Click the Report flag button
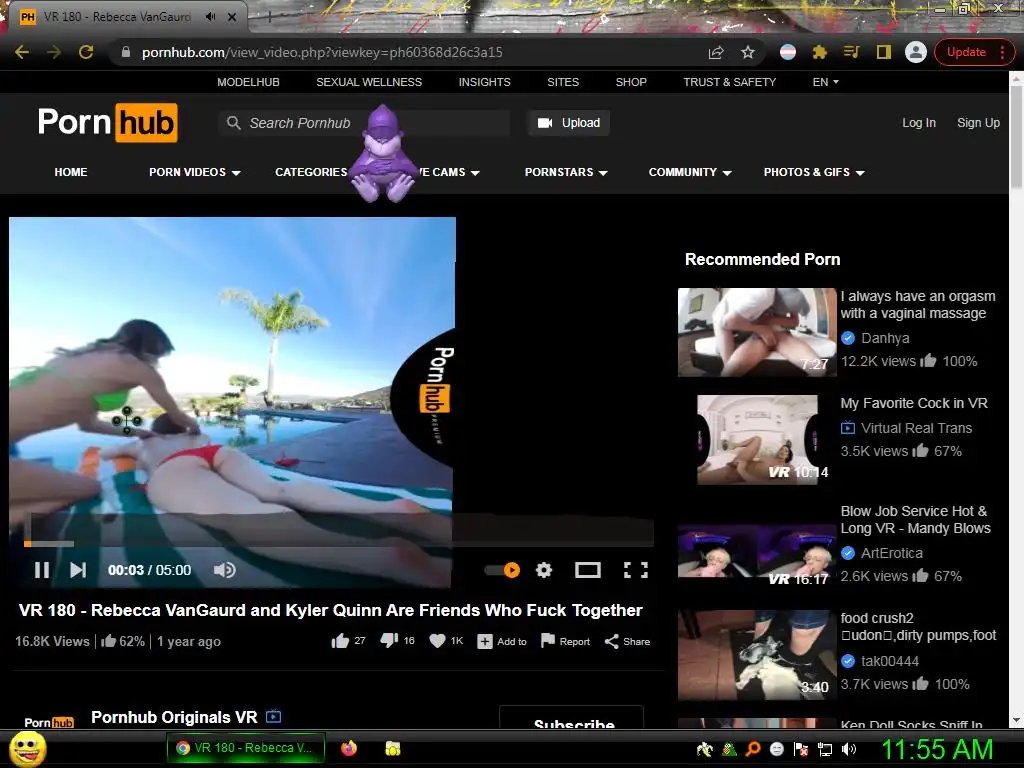Viewport: 1024px width, 768px height. click(x=566, y=641)
